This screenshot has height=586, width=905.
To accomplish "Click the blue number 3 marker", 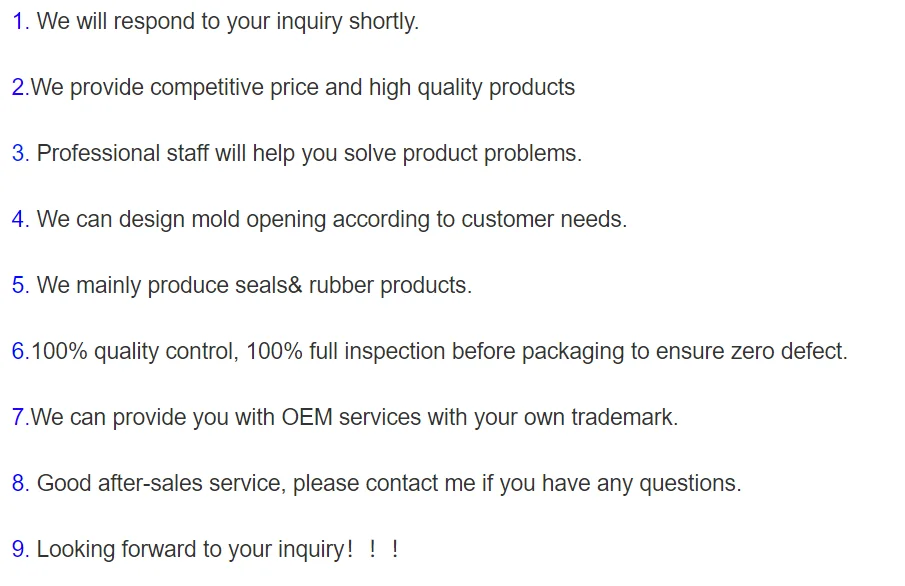I will (x=18, y=154).
